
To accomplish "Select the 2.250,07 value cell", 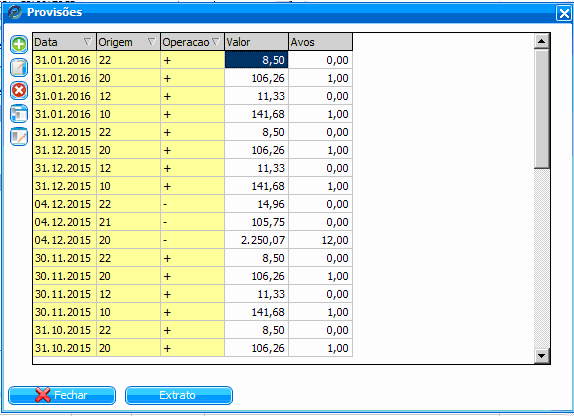I will click(x=256, y=240).
